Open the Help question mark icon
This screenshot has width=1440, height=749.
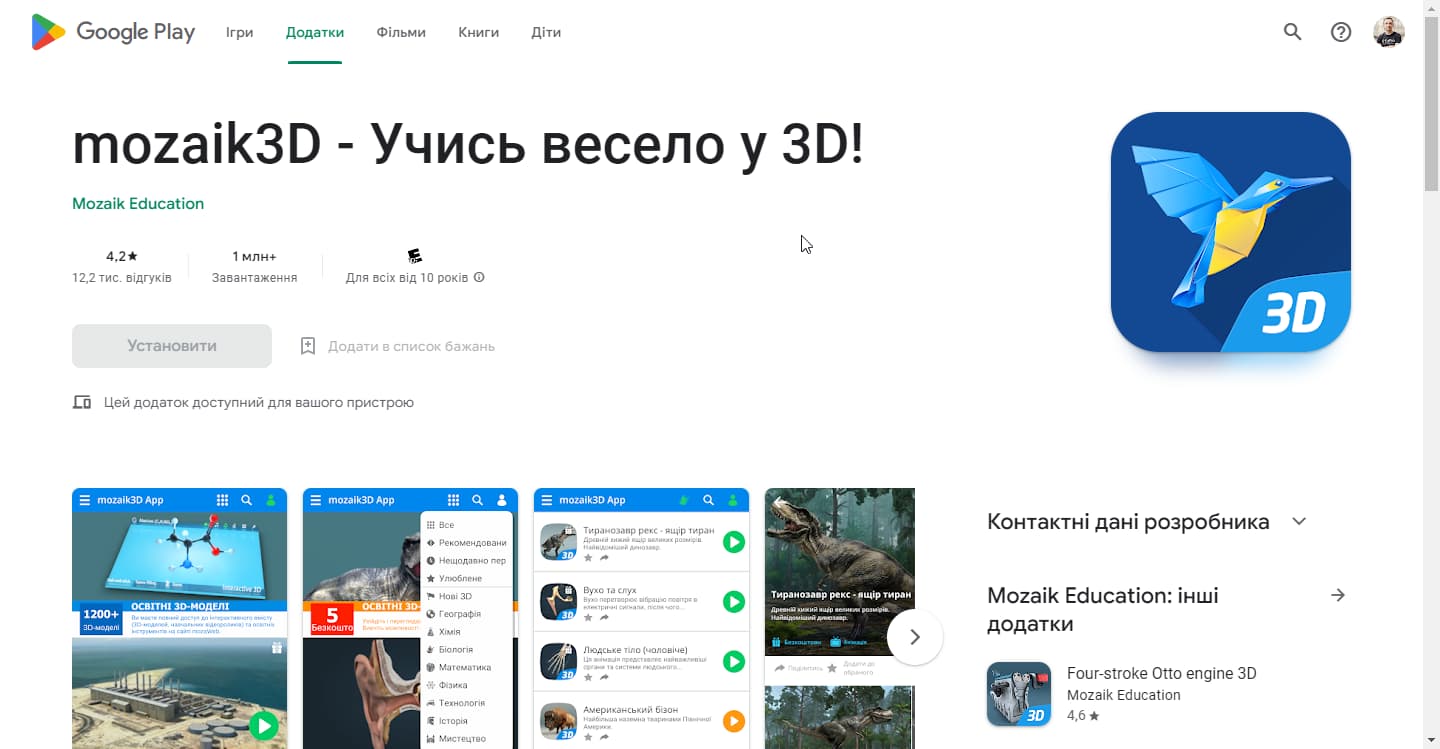tap(1341, 32)
